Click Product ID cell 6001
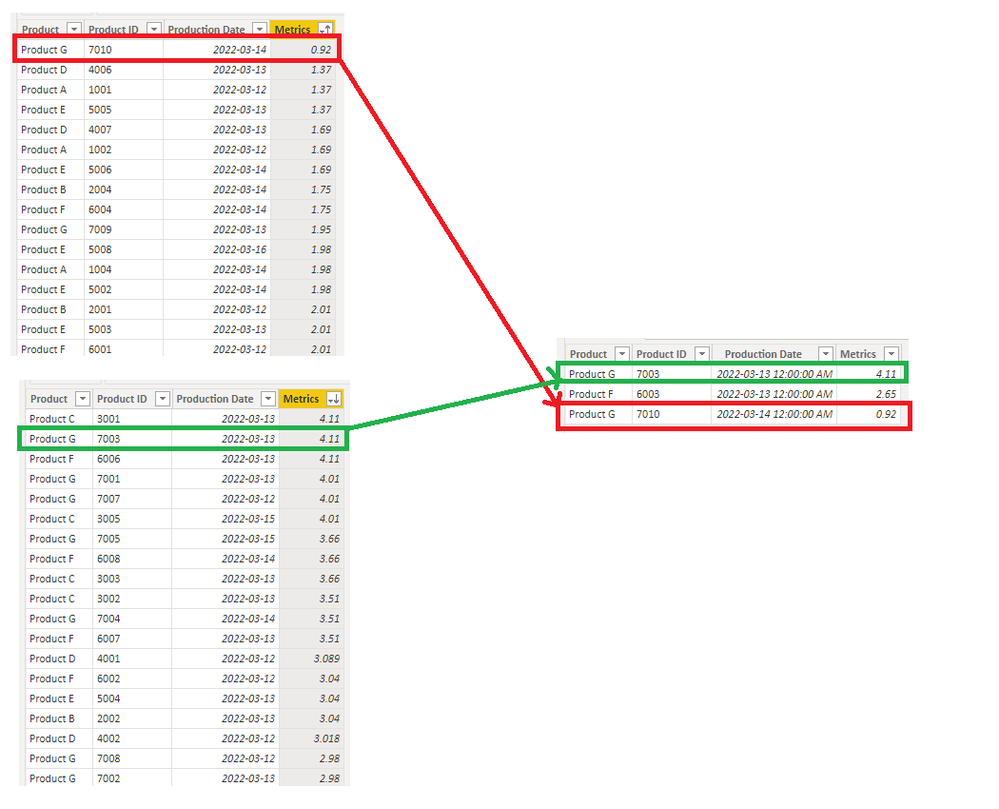The image size is (999, 809). (x=100, y=349)
